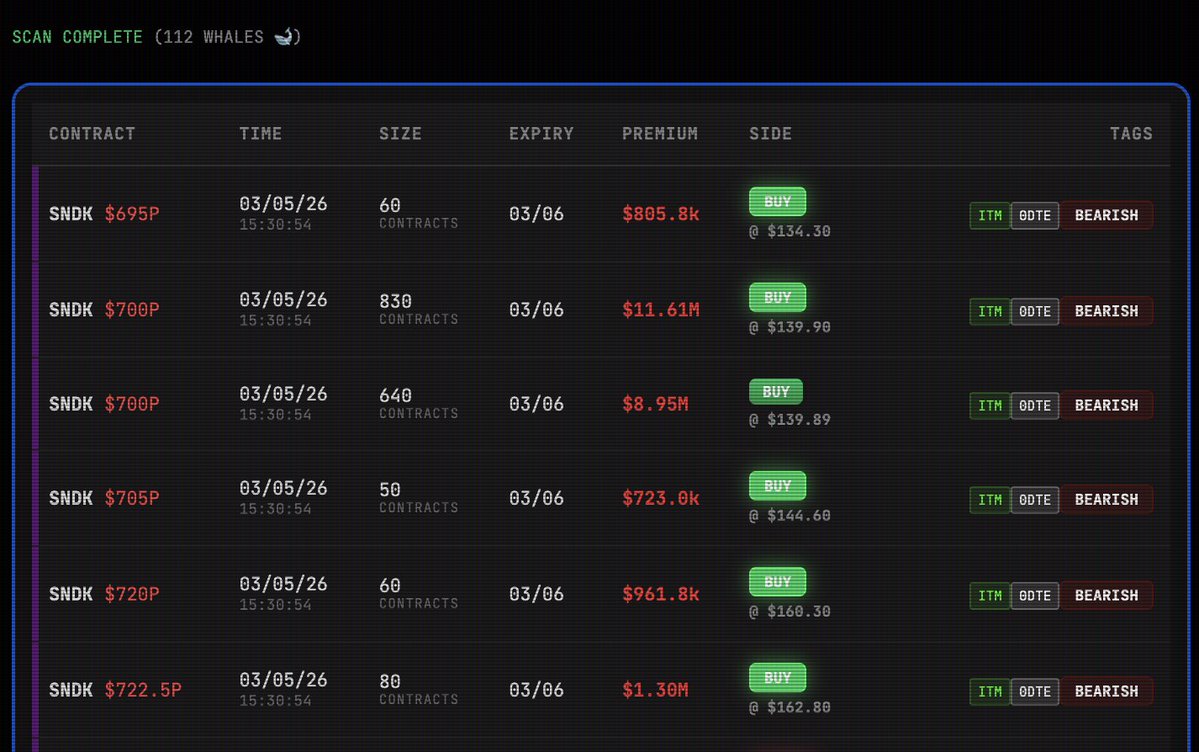Click the @ $162.80 fill price
Image resolution: width=1199 pixels, height=752 pixels.
789,707
